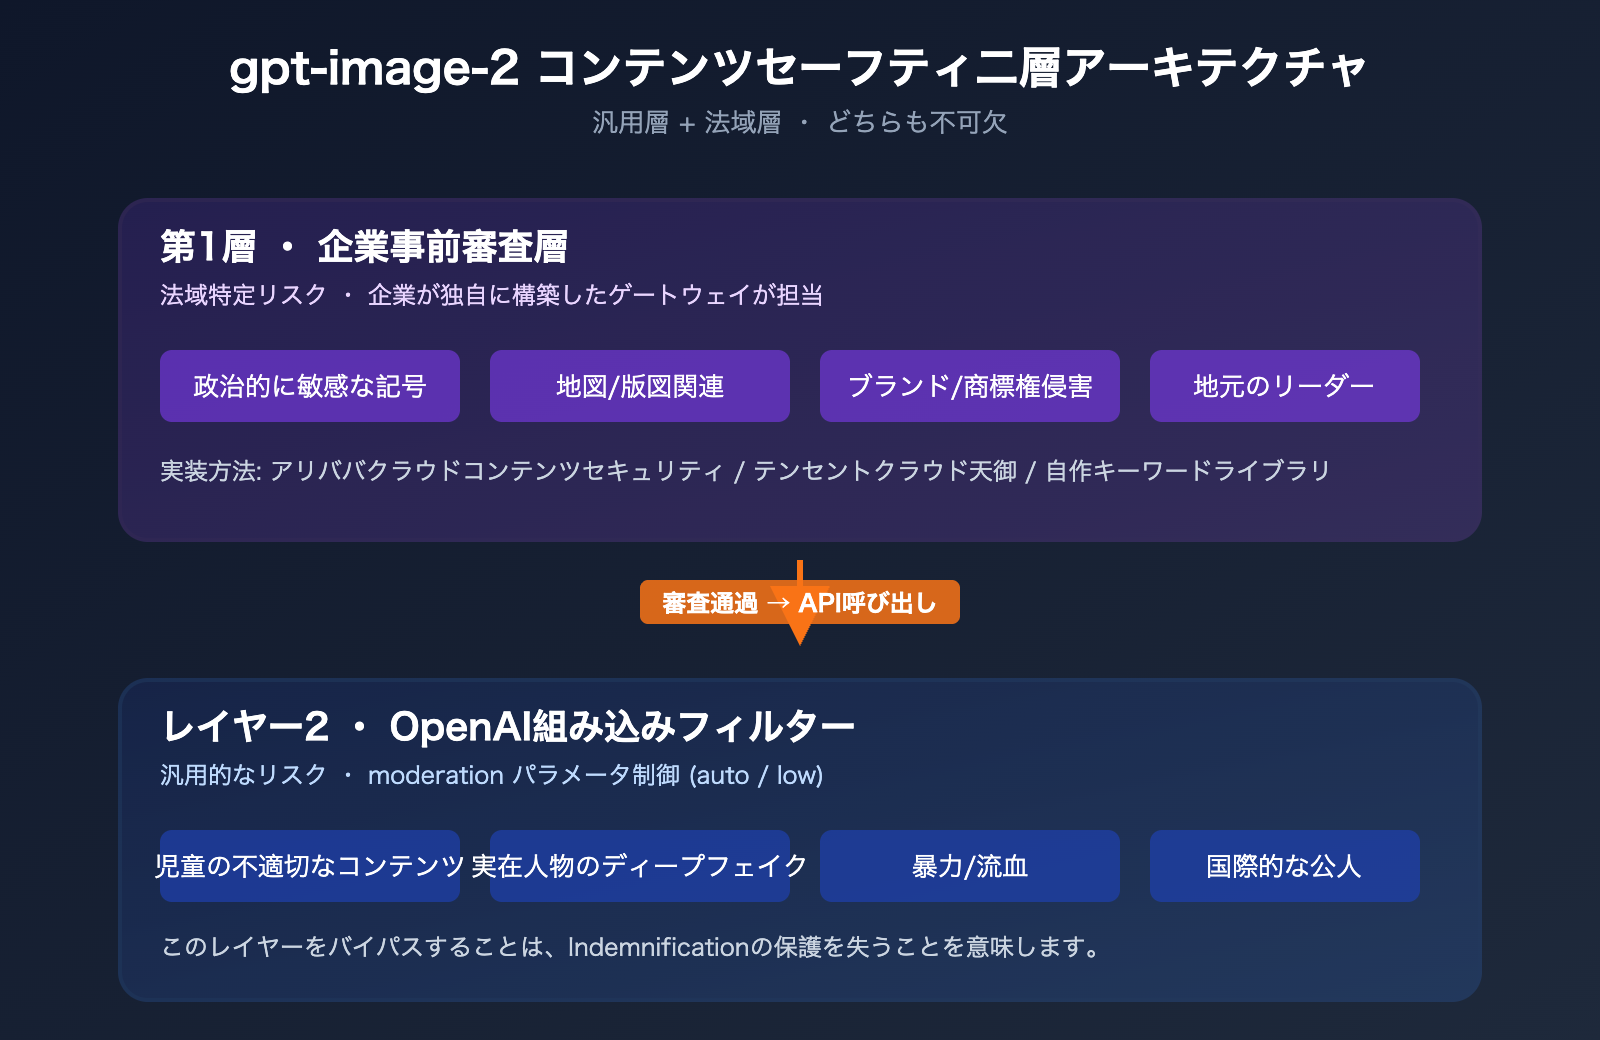This screenshot has width=1600, height=1040.
Task: Select the 汎用的なリスク description line
Action: (x=243, y=774)
